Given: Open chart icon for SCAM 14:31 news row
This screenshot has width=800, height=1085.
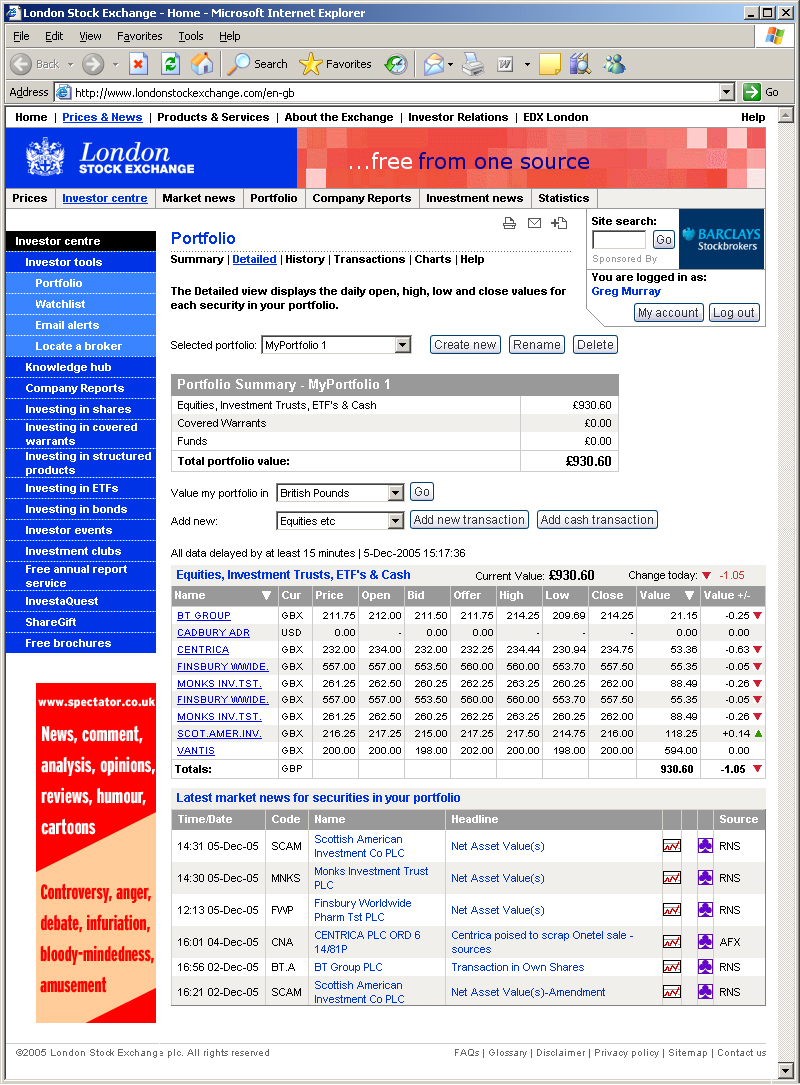Looking at the screenshot, I should click(672, 846).
